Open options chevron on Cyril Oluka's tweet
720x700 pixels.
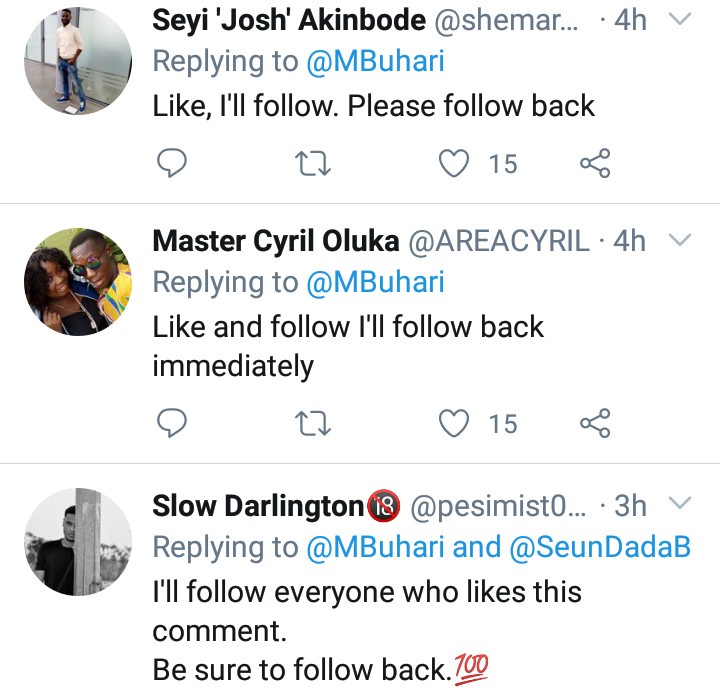[680, 240]
